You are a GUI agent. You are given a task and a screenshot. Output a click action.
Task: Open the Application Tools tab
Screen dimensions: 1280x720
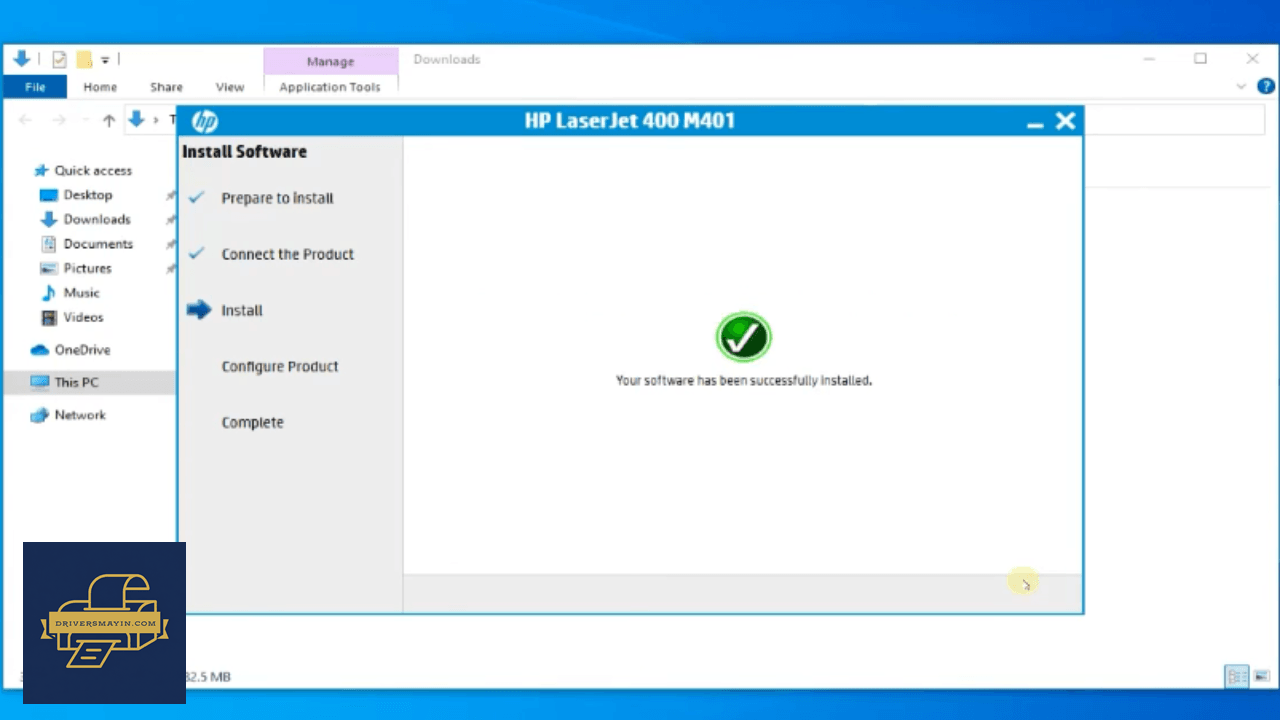(x=330, y=87)
